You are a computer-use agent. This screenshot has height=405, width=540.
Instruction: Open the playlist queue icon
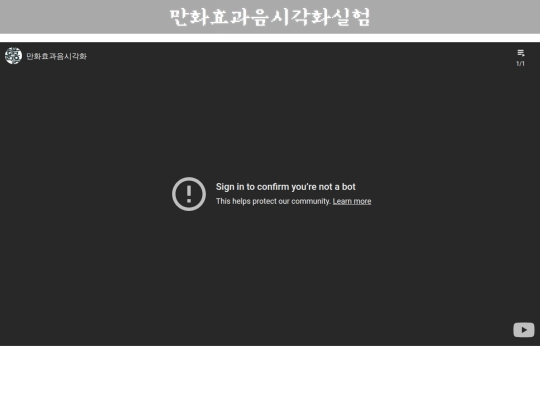pyautogui.click(x=520, y=53)
